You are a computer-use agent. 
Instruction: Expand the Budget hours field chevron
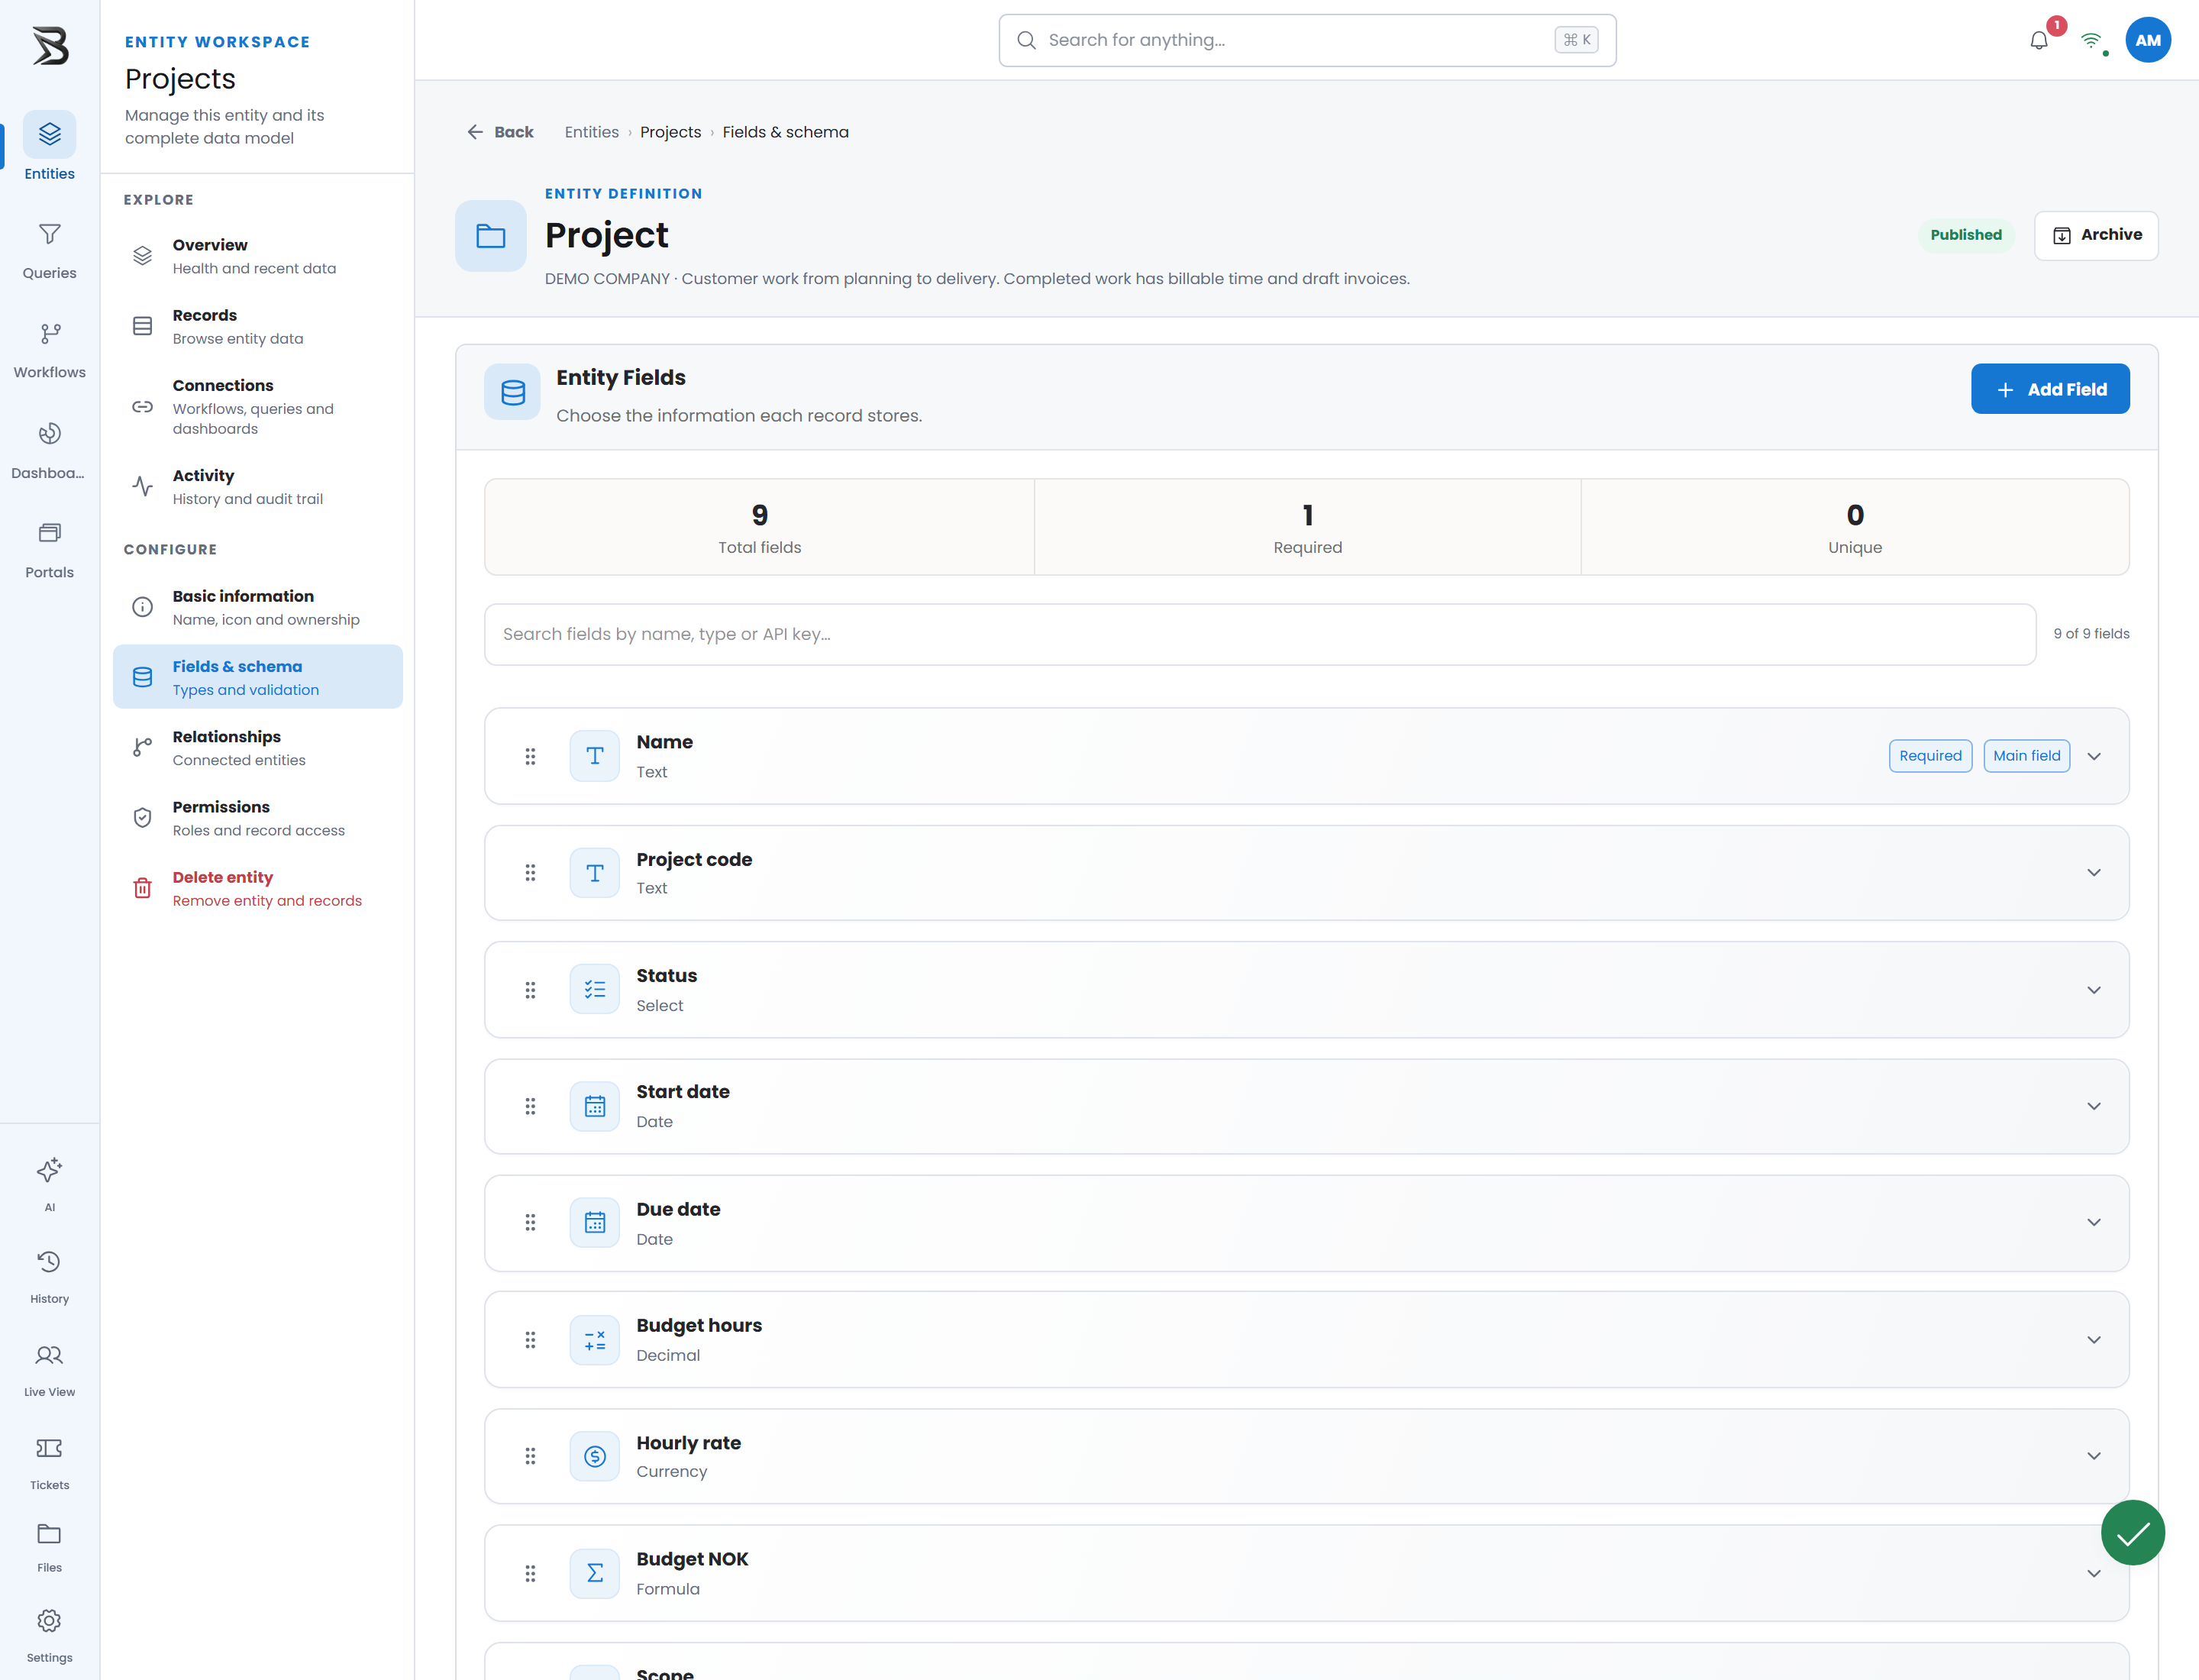coord(2094,1340)
